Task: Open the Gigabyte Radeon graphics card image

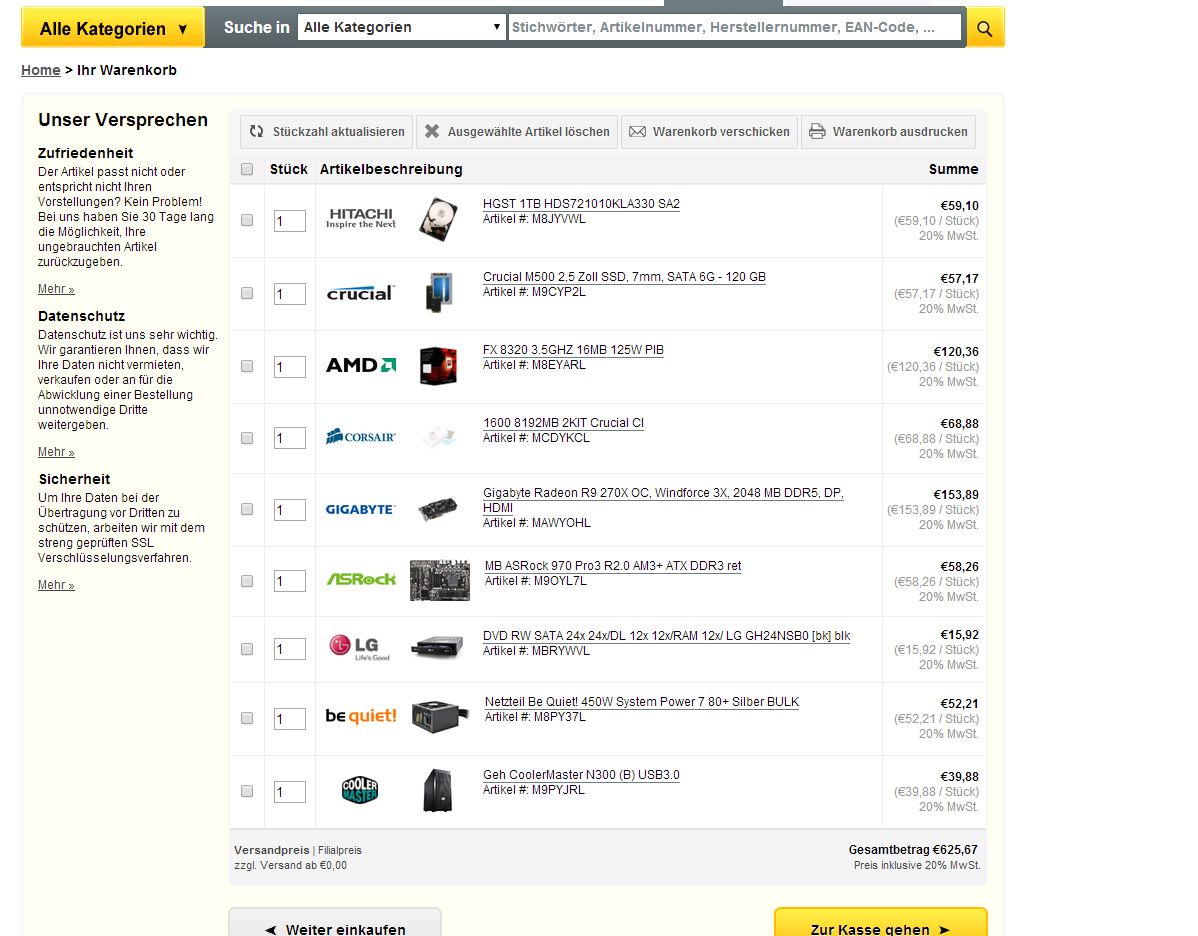Action: [x=439, y=510]
